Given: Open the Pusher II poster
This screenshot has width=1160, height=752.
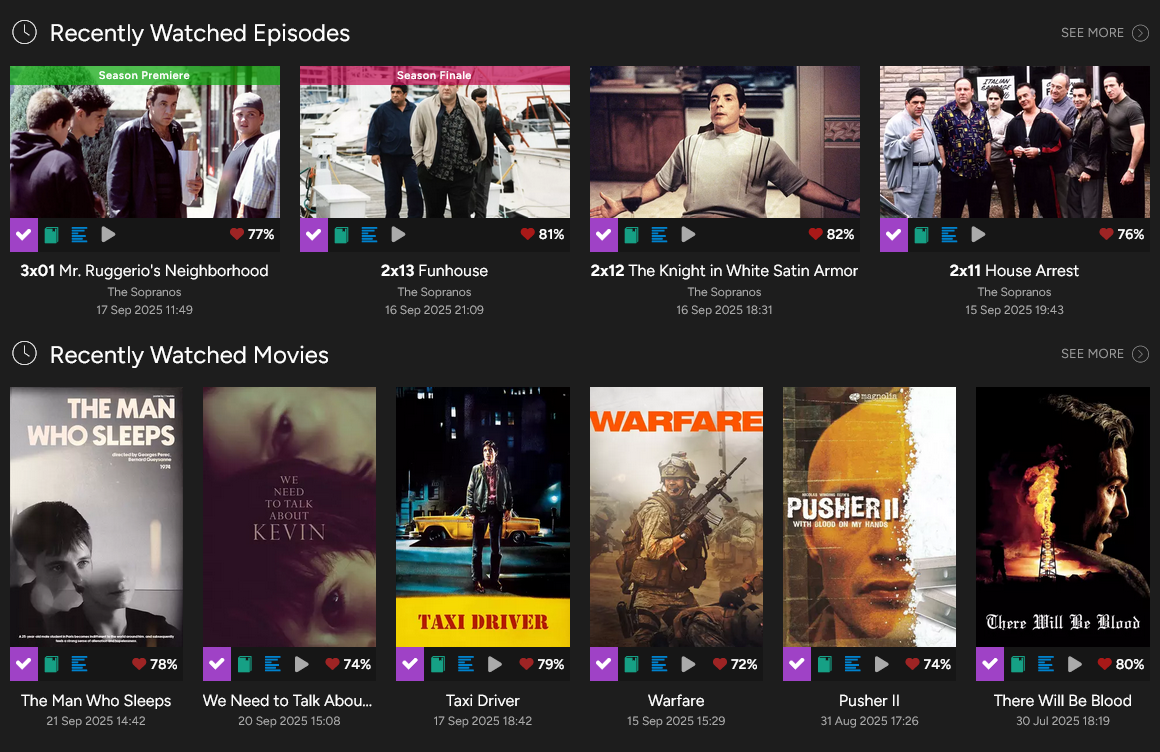Looking at the screenshot, I should click(869, 517).
